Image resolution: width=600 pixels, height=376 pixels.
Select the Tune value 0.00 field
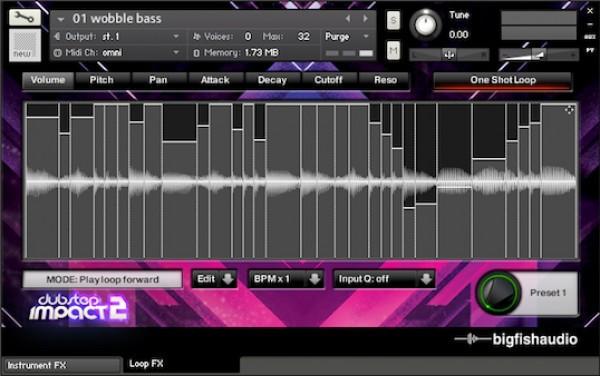[458, 35]
